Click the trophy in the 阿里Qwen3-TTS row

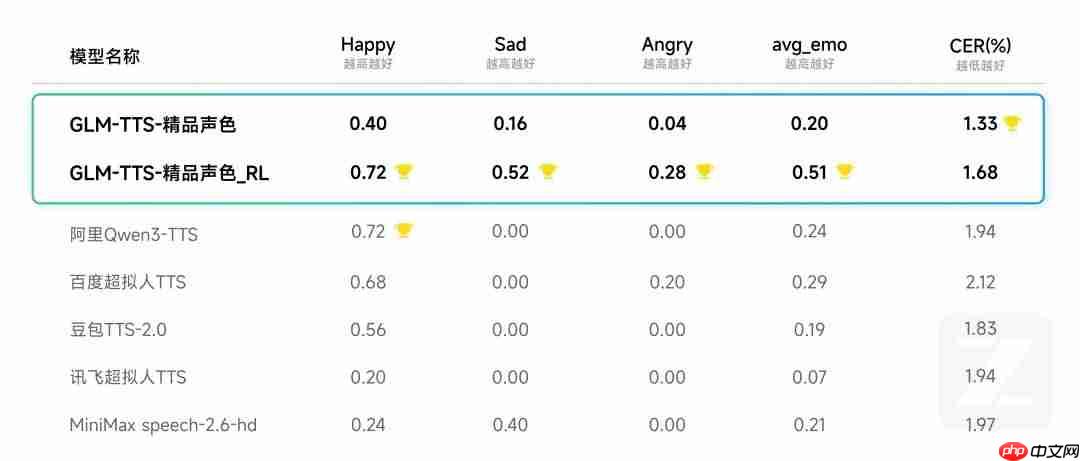click(x=403, y=231)
